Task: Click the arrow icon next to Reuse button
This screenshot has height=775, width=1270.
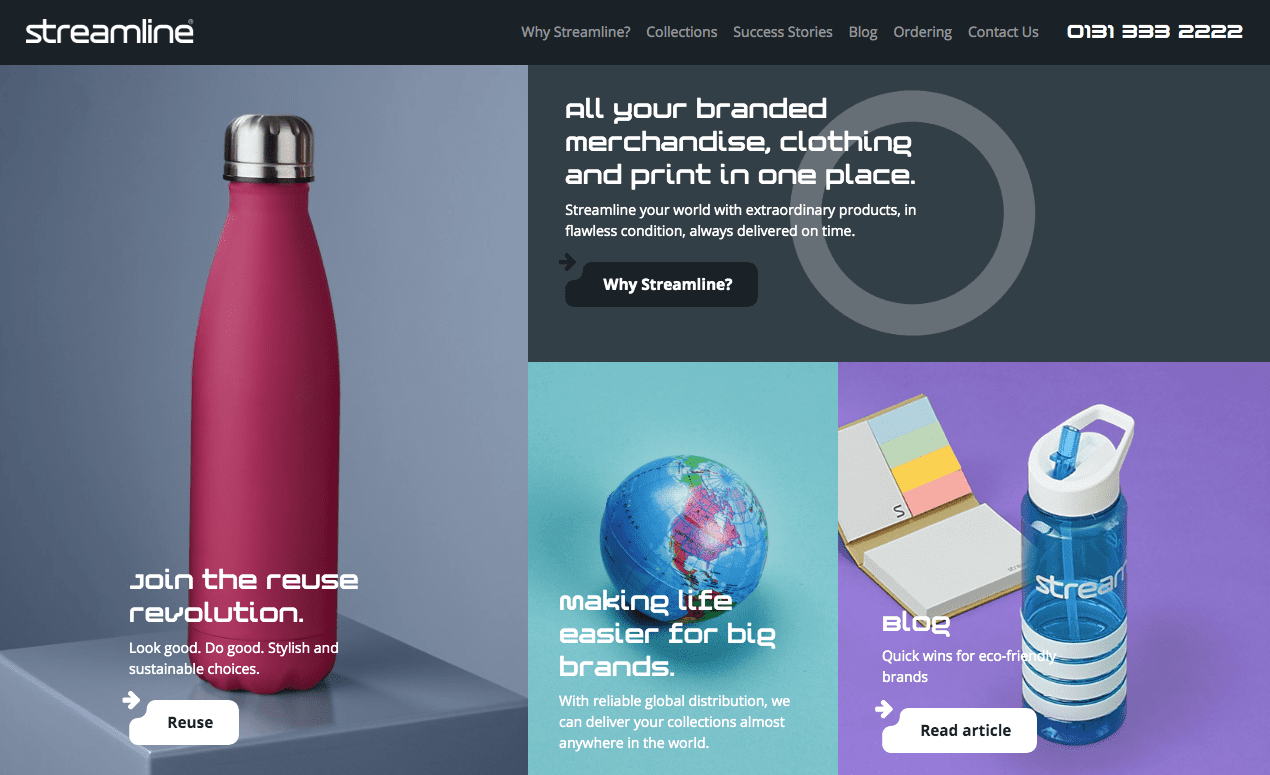Action: coord(131,700)
